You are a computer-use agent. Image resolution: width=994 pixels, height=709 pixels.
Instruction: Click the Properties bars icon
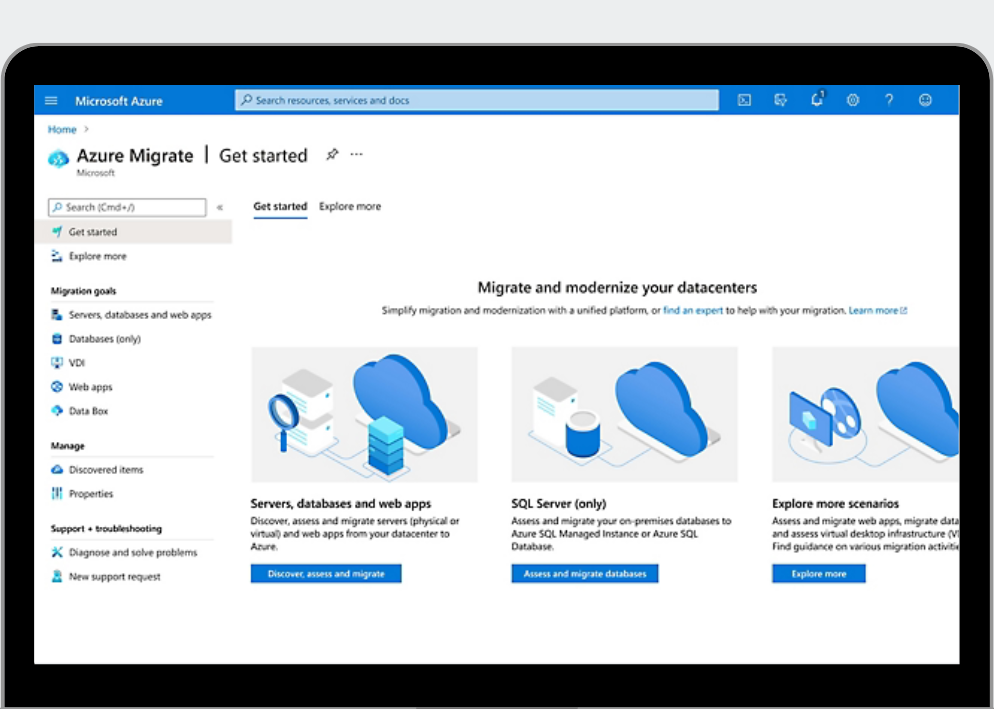pos(57,493)
